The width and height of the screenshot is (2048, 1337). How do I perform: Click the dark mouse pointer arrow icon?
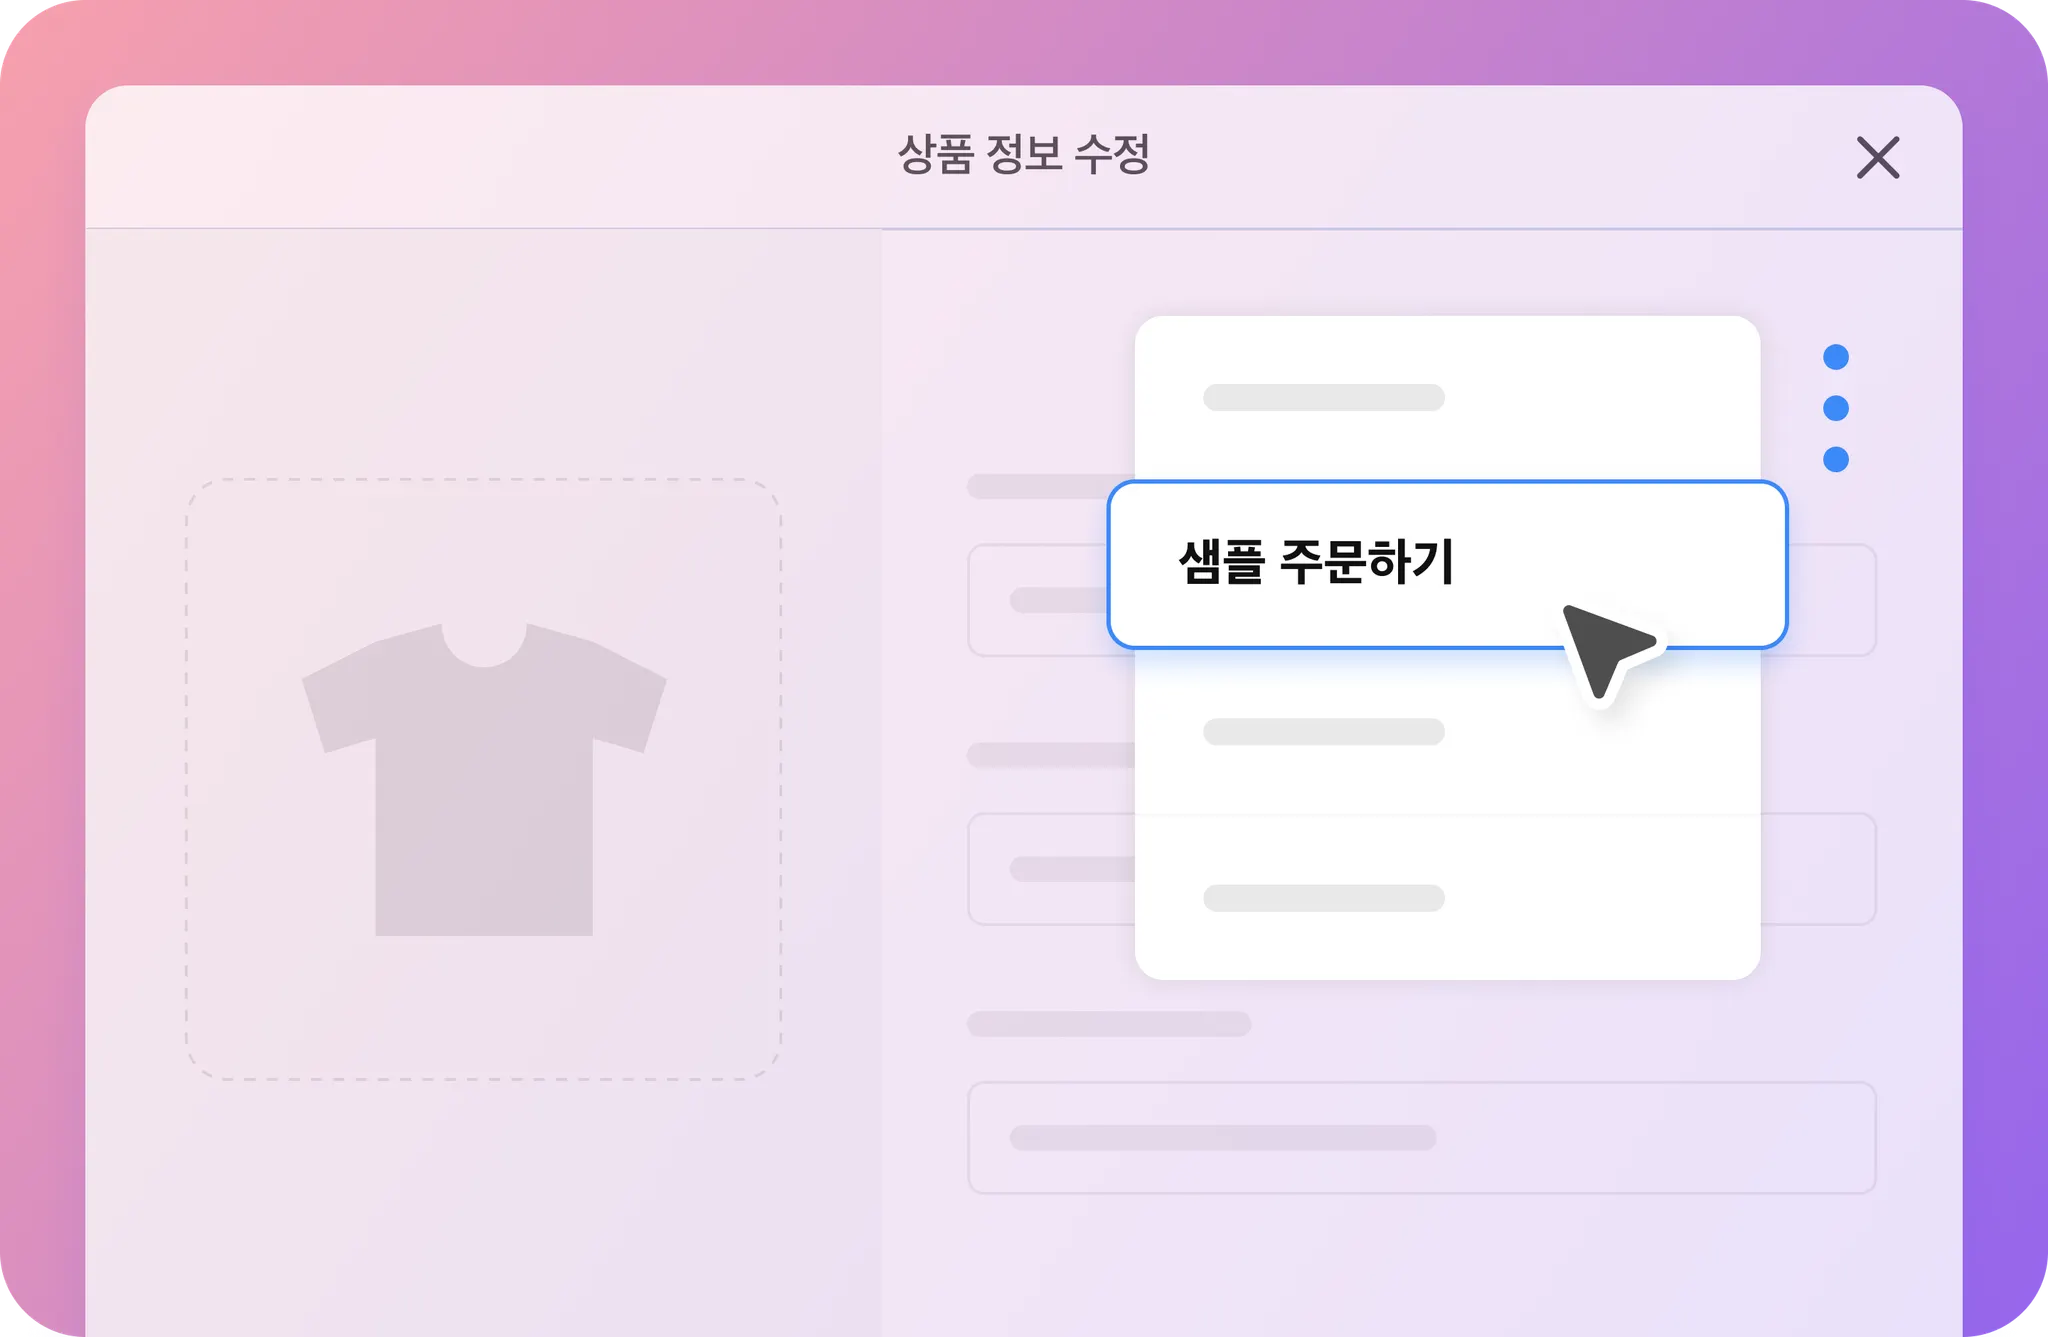pos(1605,650)
